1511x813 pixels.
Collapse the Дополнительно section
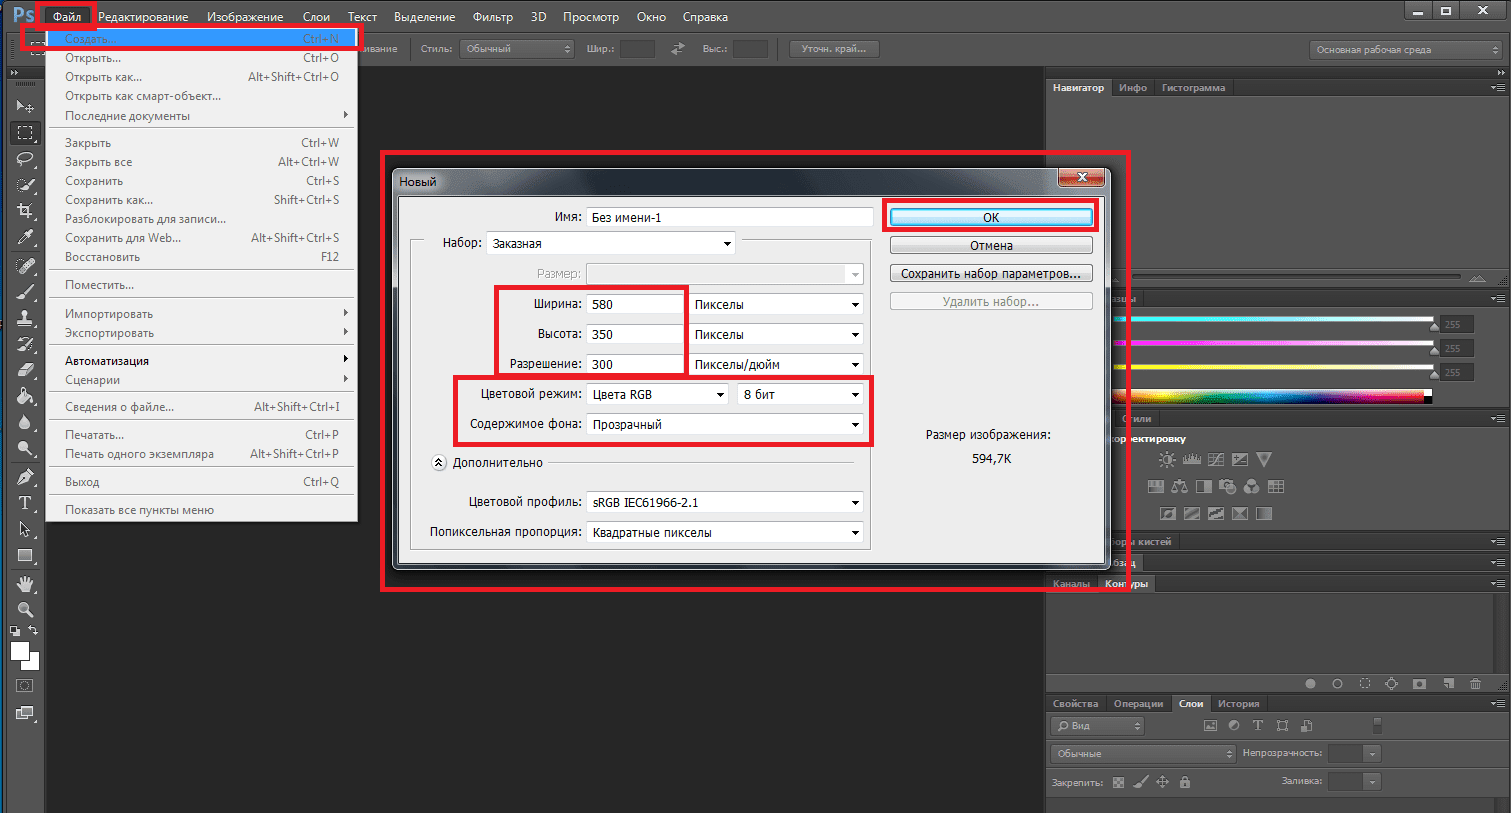[x=439, y=463]
